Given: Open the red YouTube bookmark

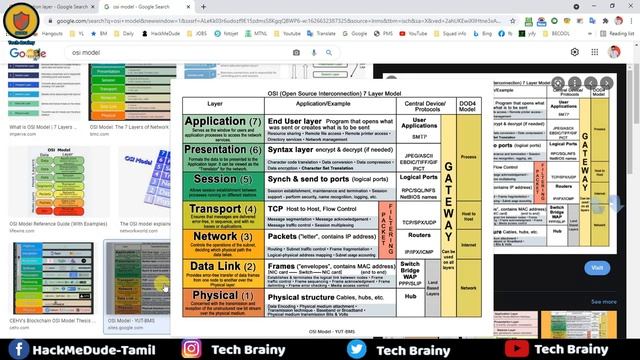Looking at the screenshot, I should coord(413,33).
